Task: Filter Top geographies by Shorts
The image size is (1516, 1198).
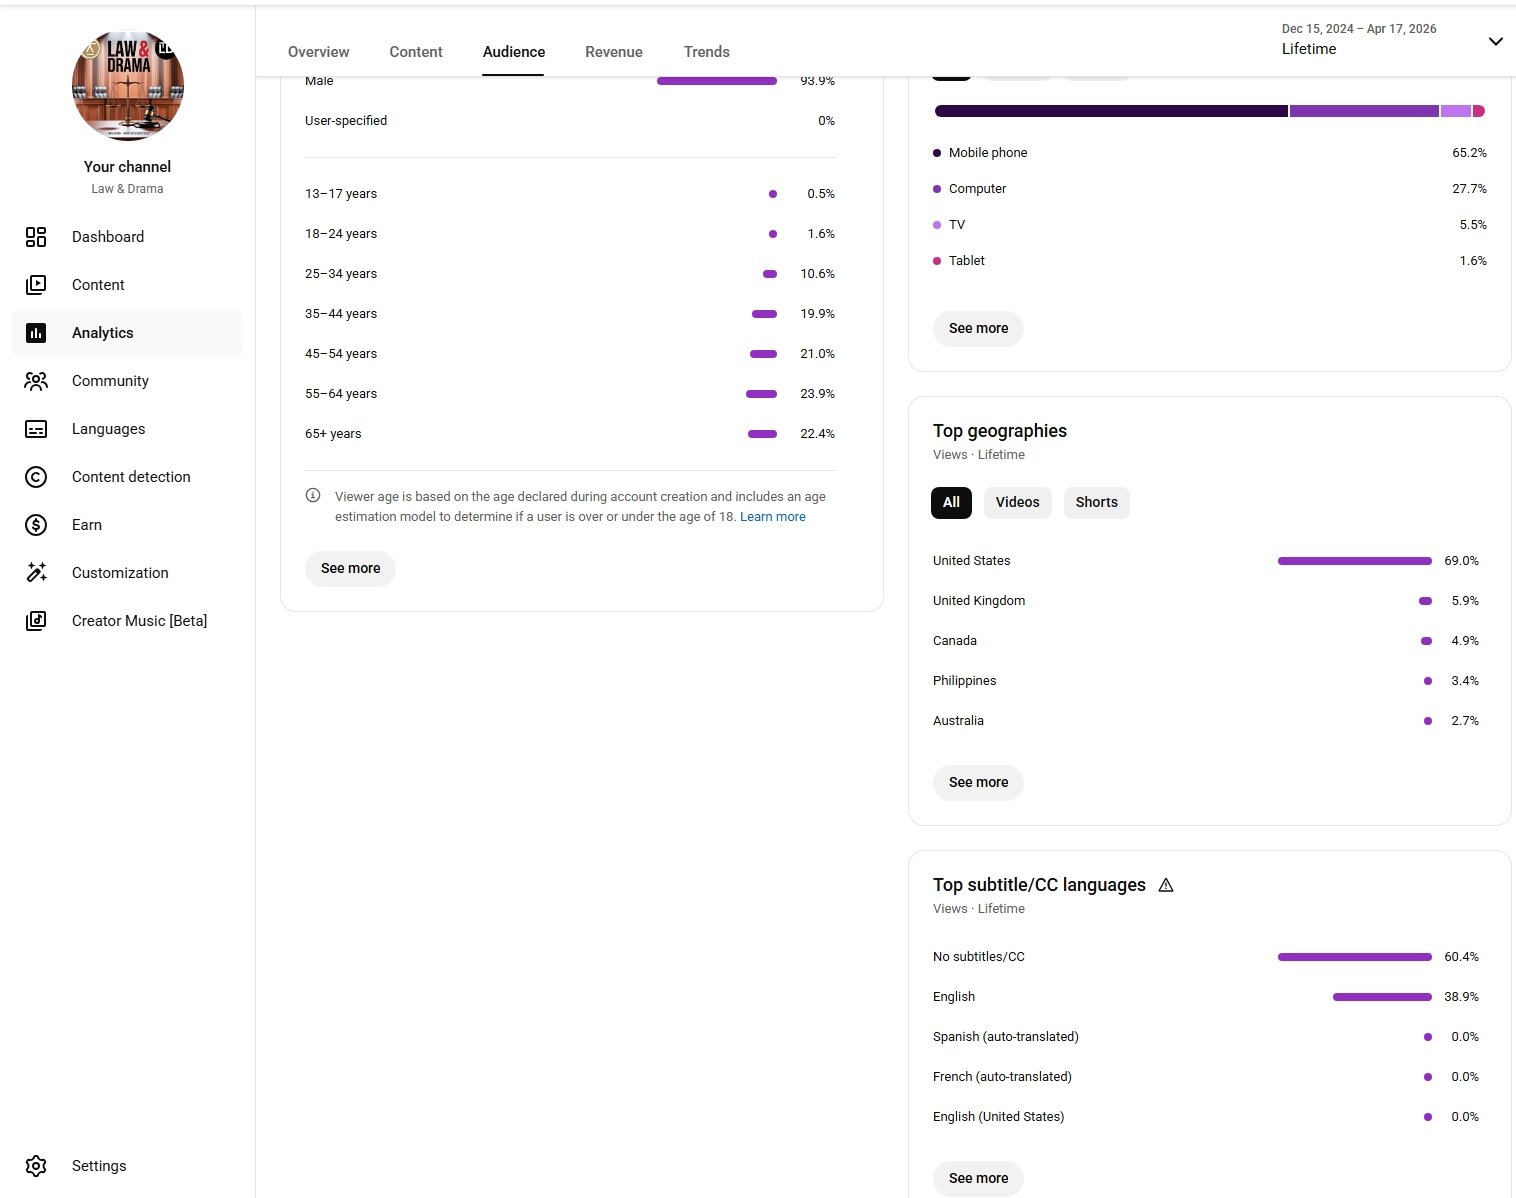Action: coord(1096,502)
